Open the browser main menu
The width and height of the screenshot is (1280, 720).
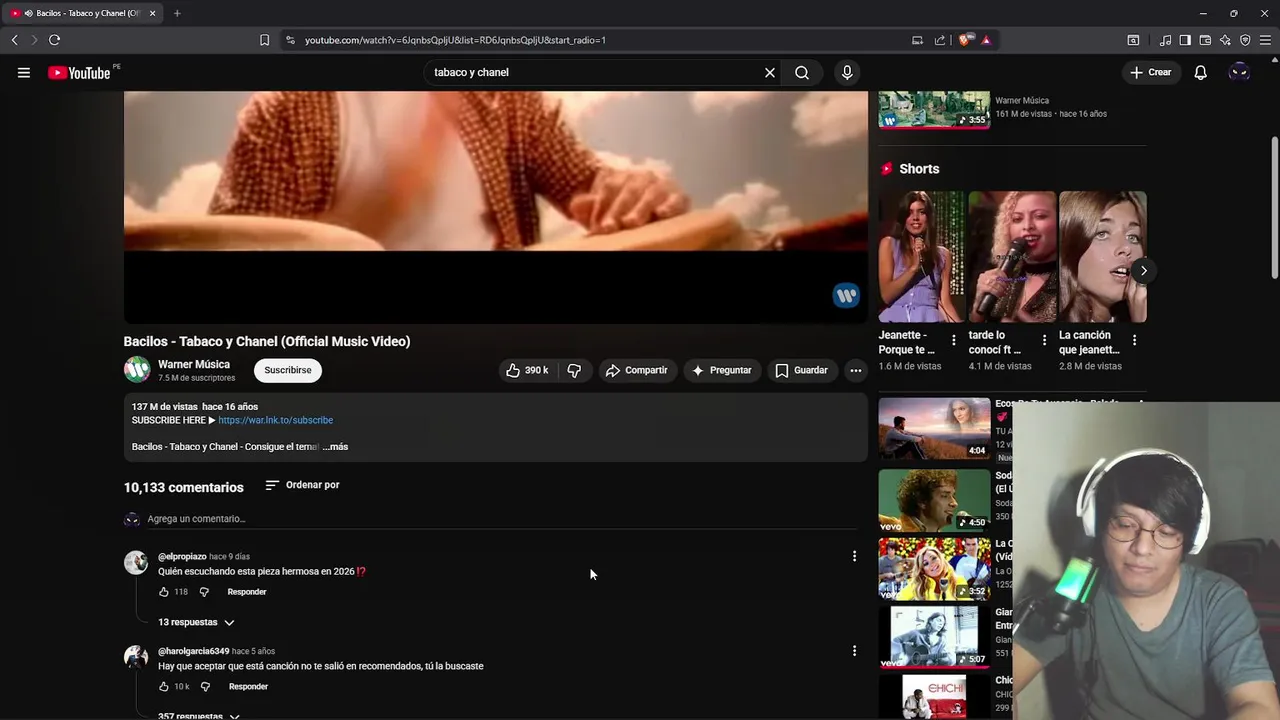pyautogui.click(x=1265, y=40)
